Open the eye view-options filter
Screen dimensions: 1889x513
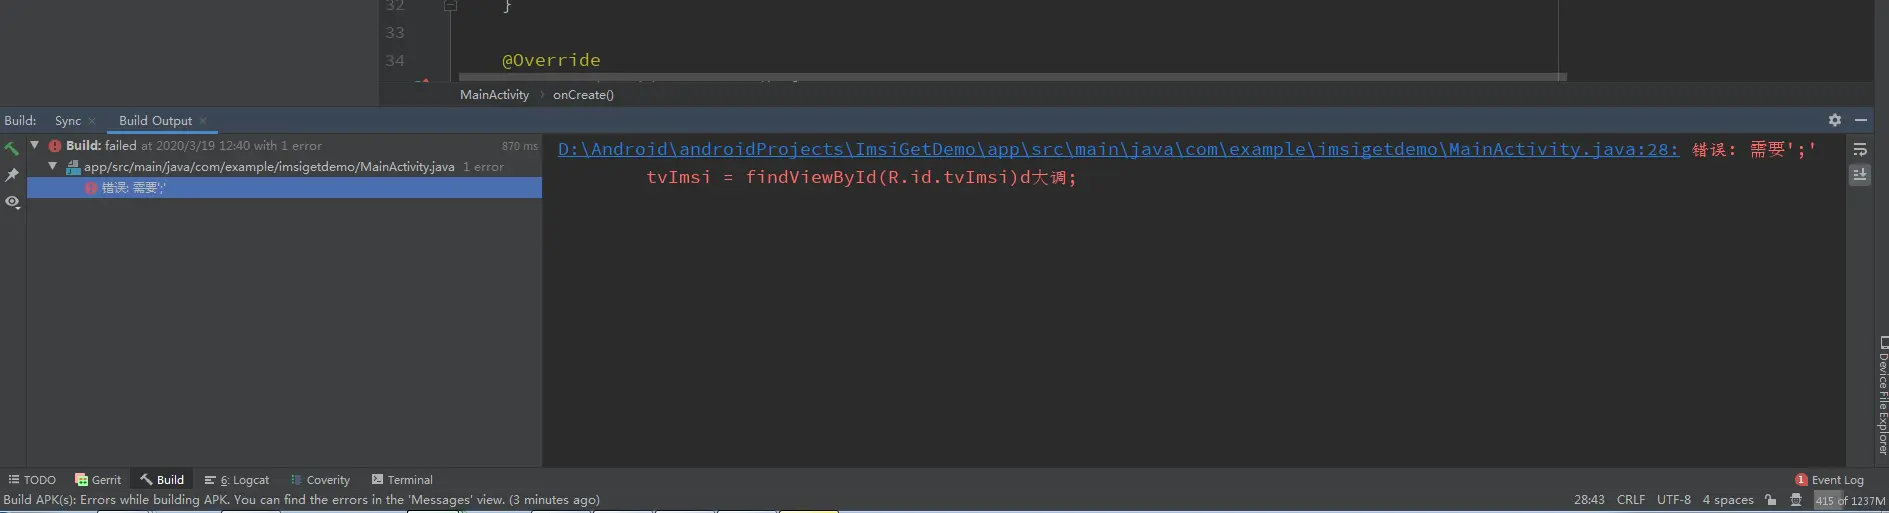[12, 202]
